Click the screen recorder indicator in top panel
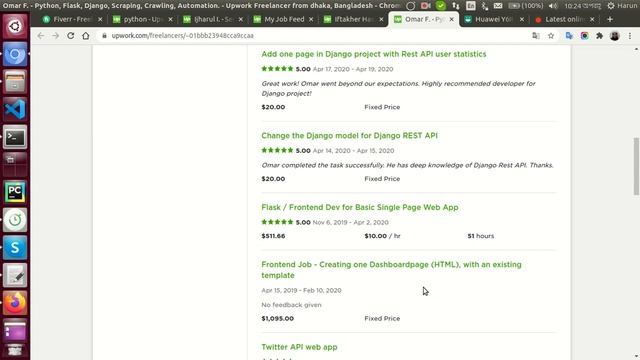Viewport: 640px width, 360px height. (x=426, y=5)
